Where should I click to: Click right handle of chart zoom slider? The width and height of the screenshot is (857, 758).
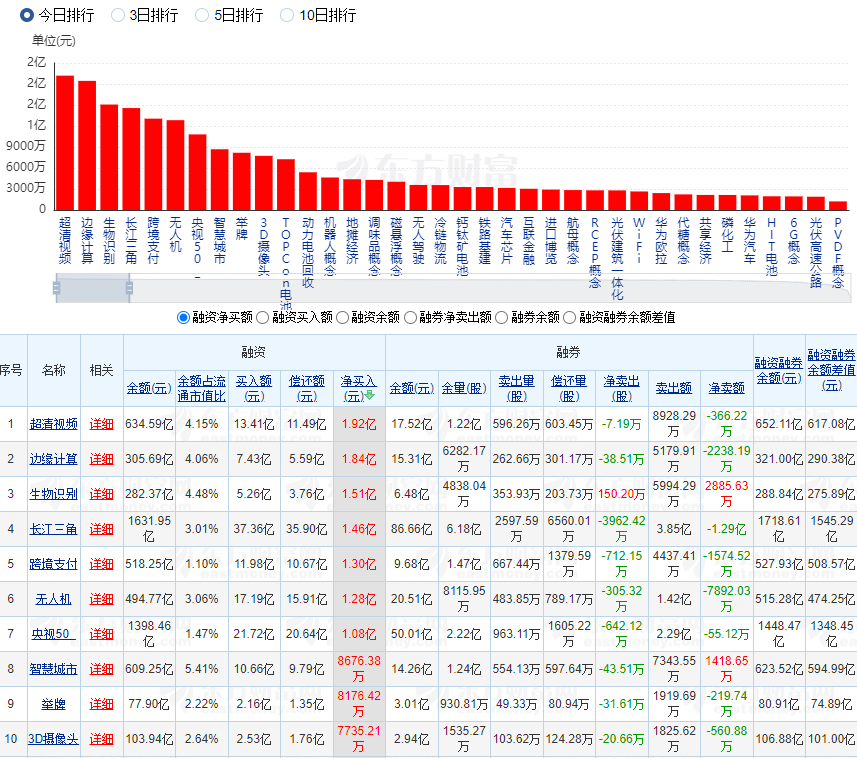pyautogui.click(x=129, y=289)
